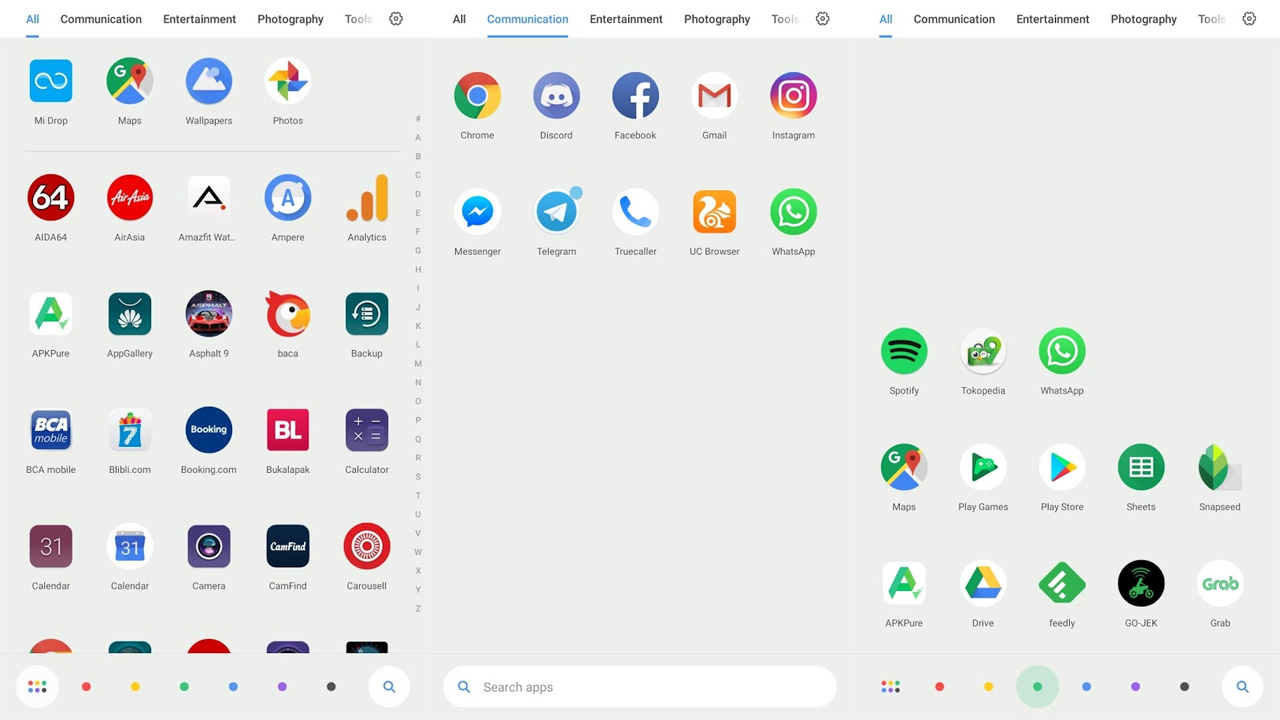Open Huawei AppGallery
This screenshot has height=720, width=1280.
(x=130, y=314)
